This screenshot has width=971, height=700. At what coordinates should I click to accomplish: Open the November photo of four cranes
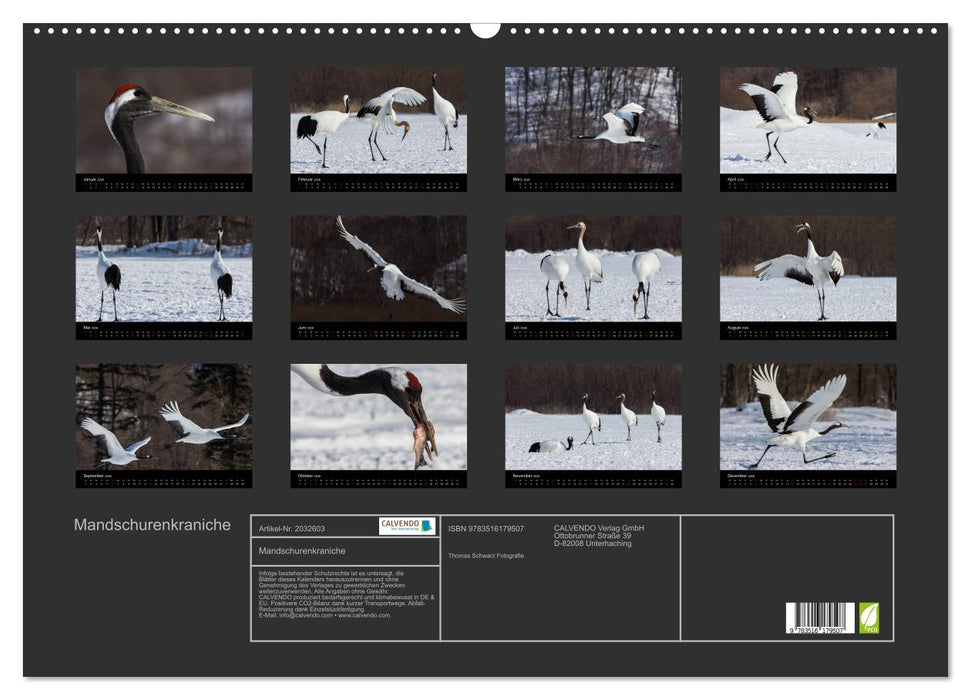pos(593,416)
